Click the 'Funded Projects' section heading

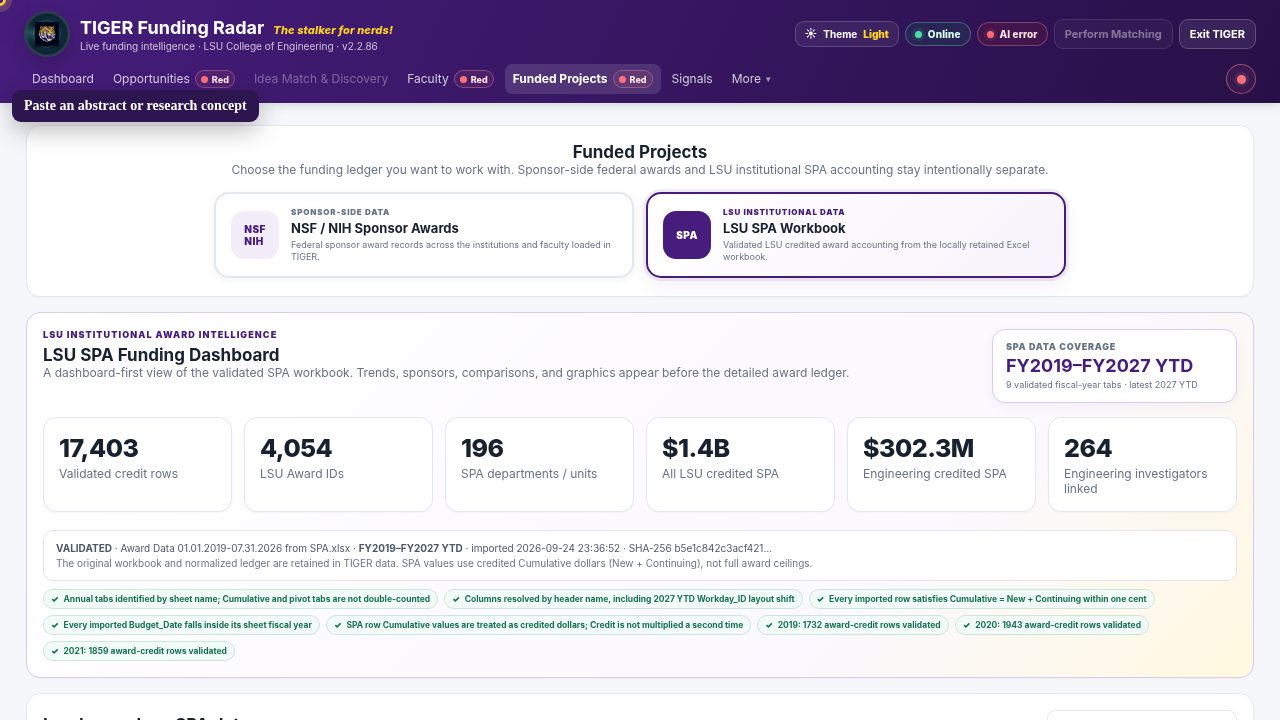[x=640, y=152]
